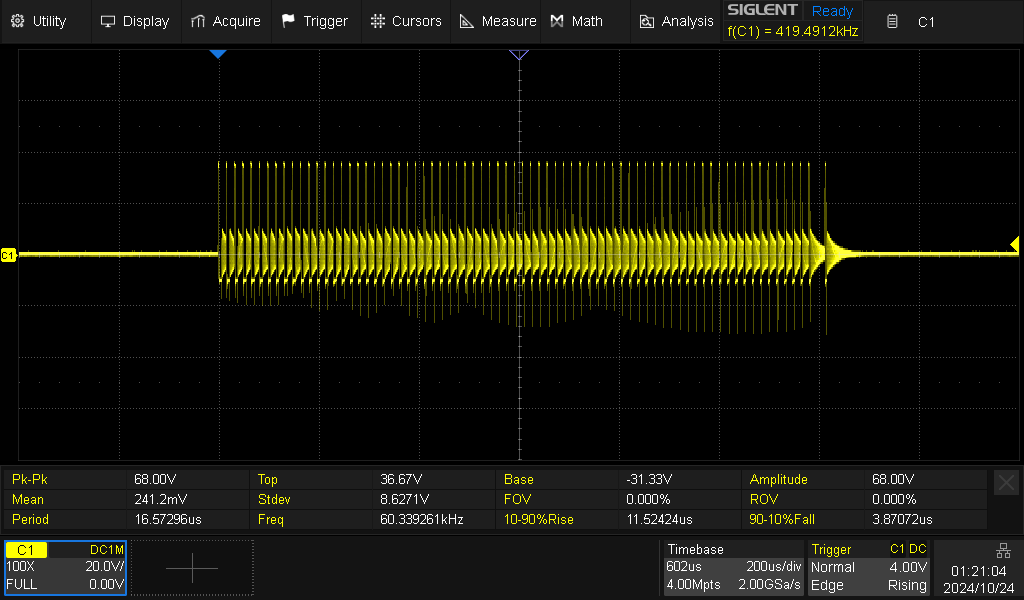Click the f(C1) frequency counter readout

point(792,31)
